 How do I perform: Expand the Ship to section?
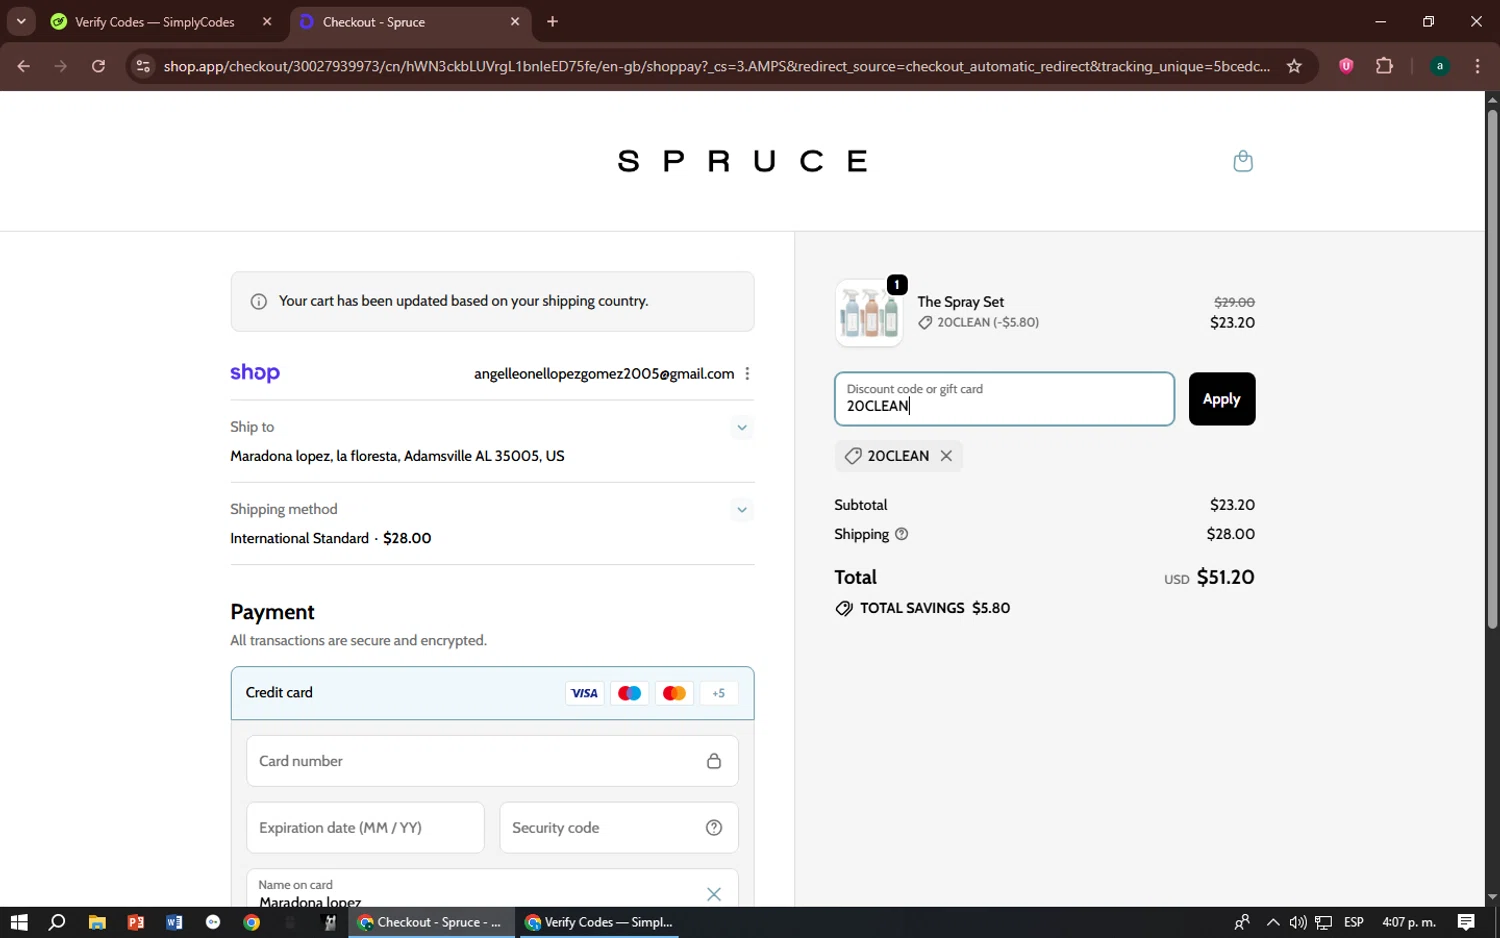point(742,428)
